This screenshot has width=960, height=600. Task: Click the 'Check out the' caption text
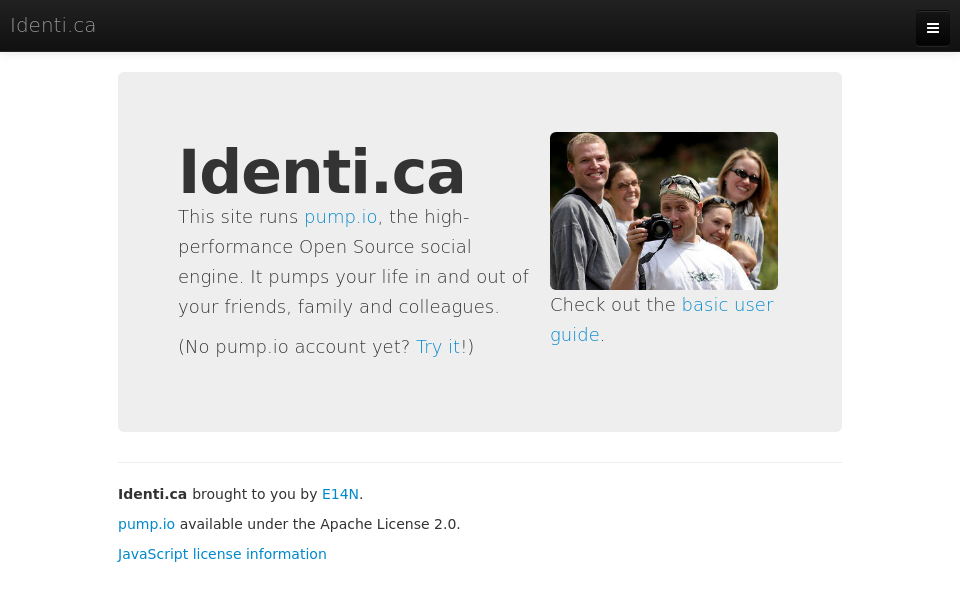[x=612, y=305]
